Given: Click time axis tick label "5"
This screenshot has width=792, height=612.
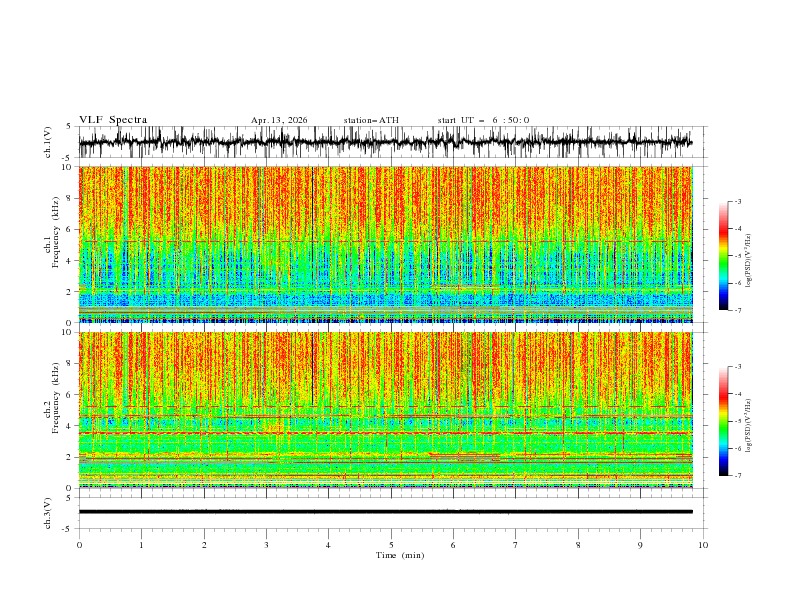Looking at the screenshot, I should pos(391,545).
